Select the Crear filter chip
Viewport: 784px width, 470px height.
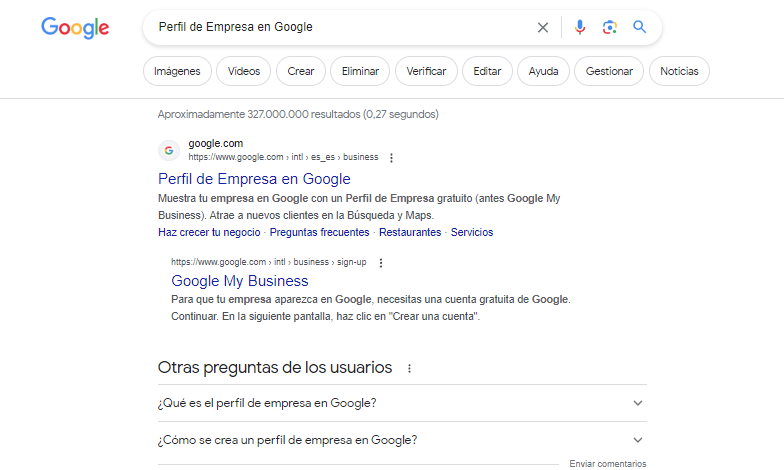tap(300, 71)
